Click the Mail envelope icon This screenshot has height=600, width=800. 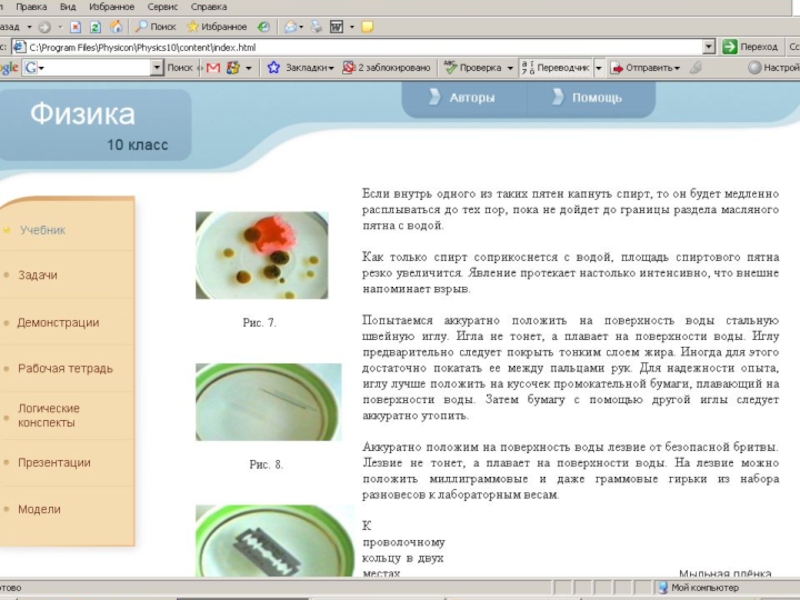point(290,27)
